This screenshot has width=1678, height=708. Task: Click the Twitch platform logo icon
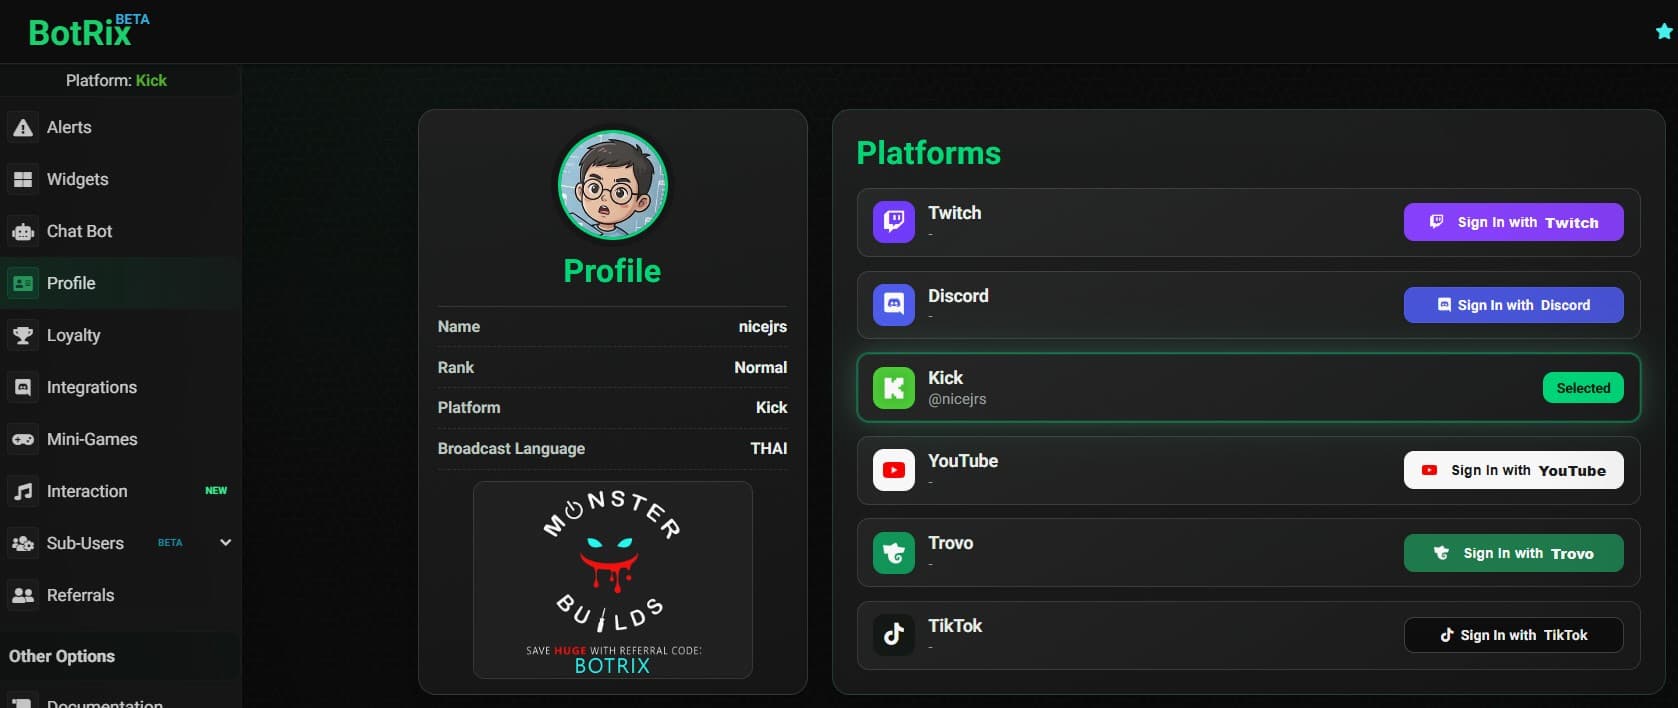894,222
